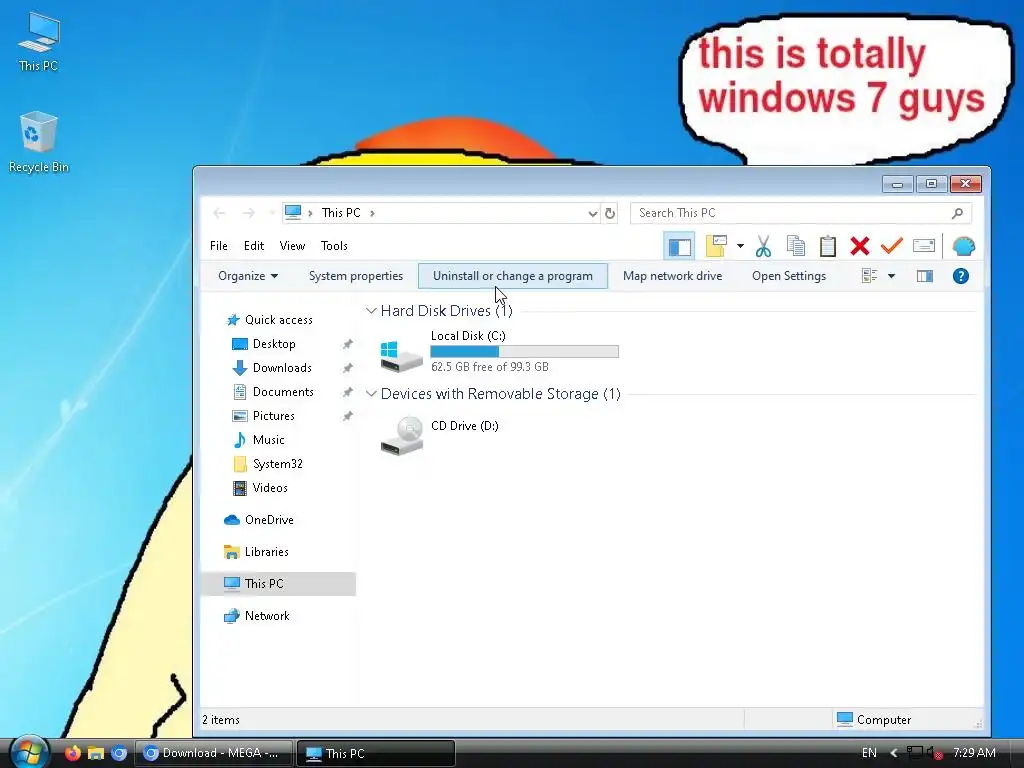Switch to Download - MEGA taskbar window
The height and width of the screenshot is (768, 1024).
(x=213, y=753)
